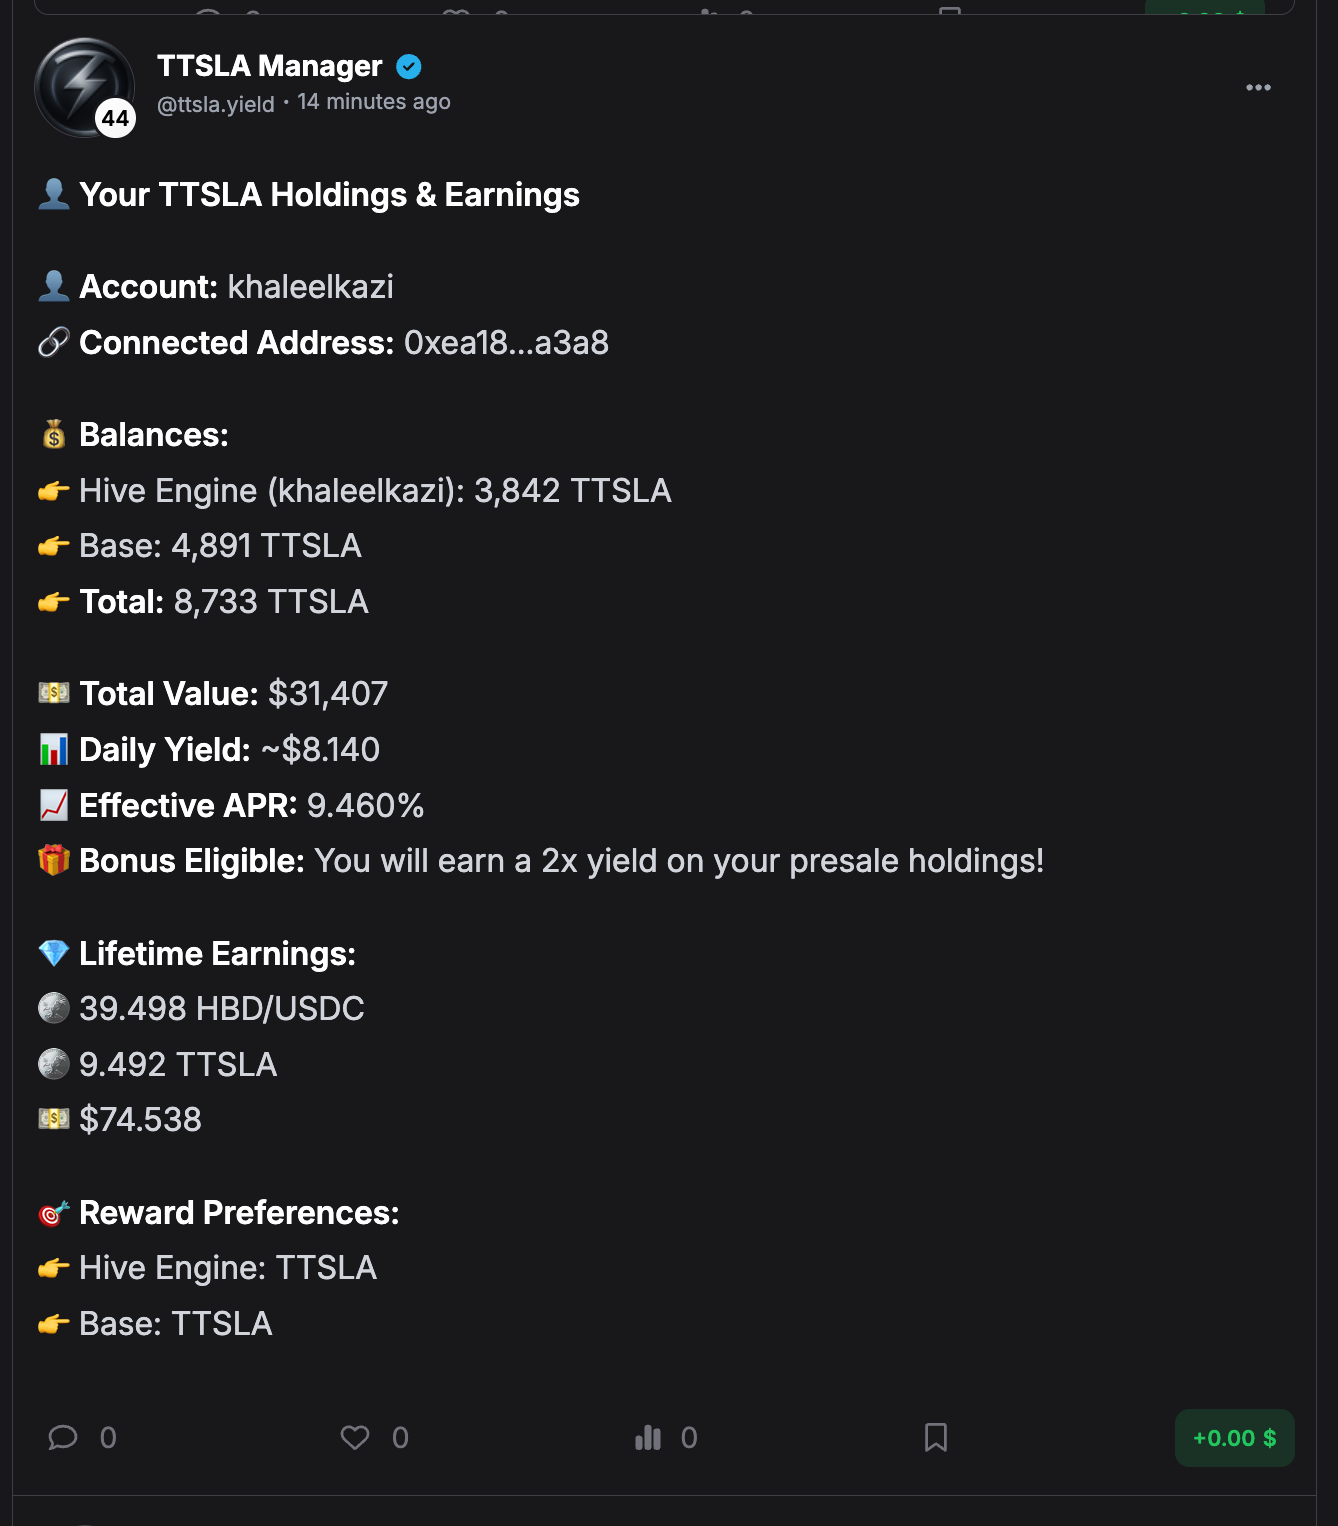Click the gift icon beside Bonus Eligible

(54, 860)
